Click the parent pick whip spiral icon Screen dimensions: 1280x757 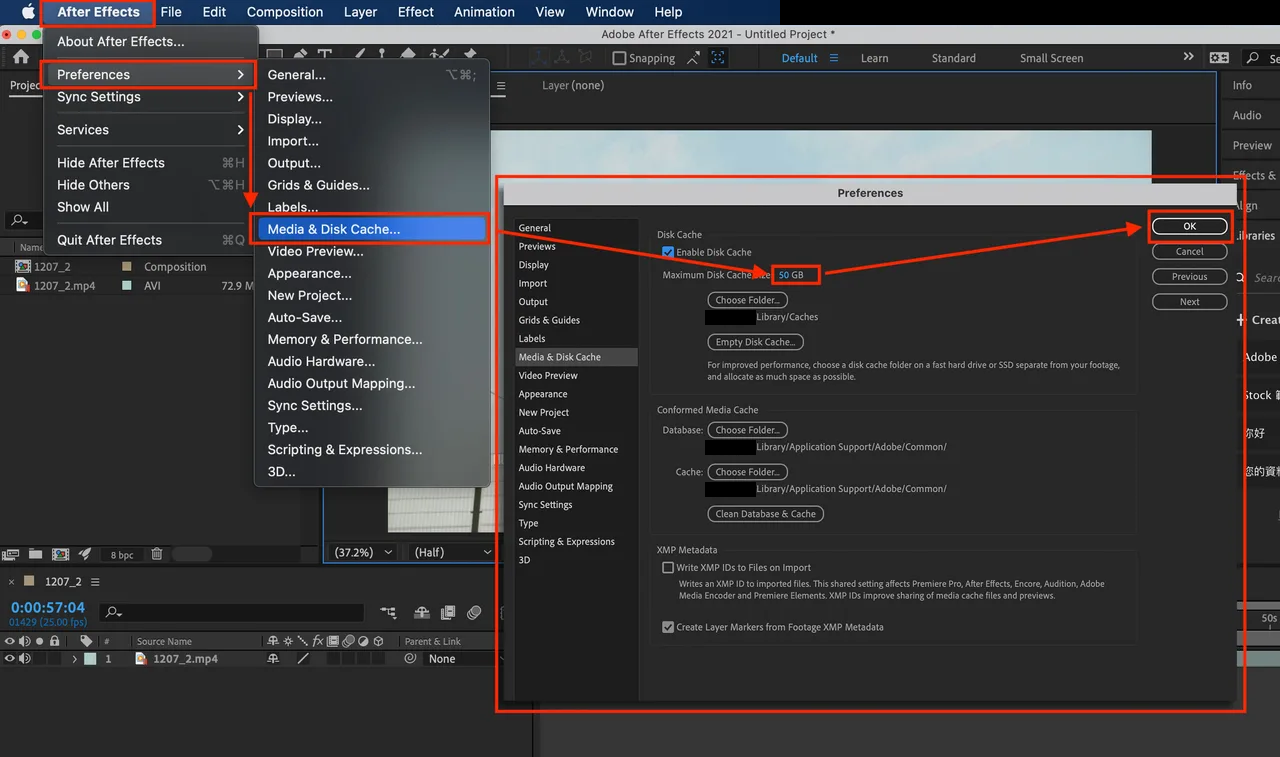[x=410, y=659]
